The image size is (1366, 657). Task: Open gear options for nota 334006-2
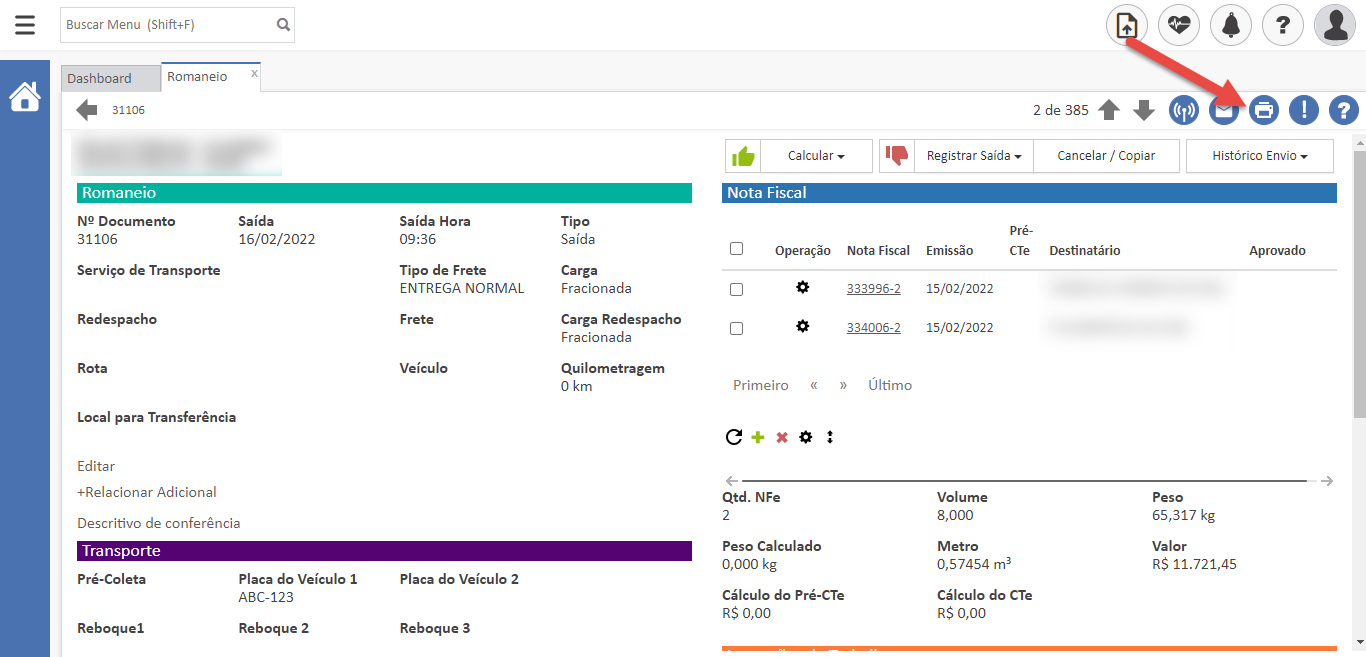(x=802, y=326)
